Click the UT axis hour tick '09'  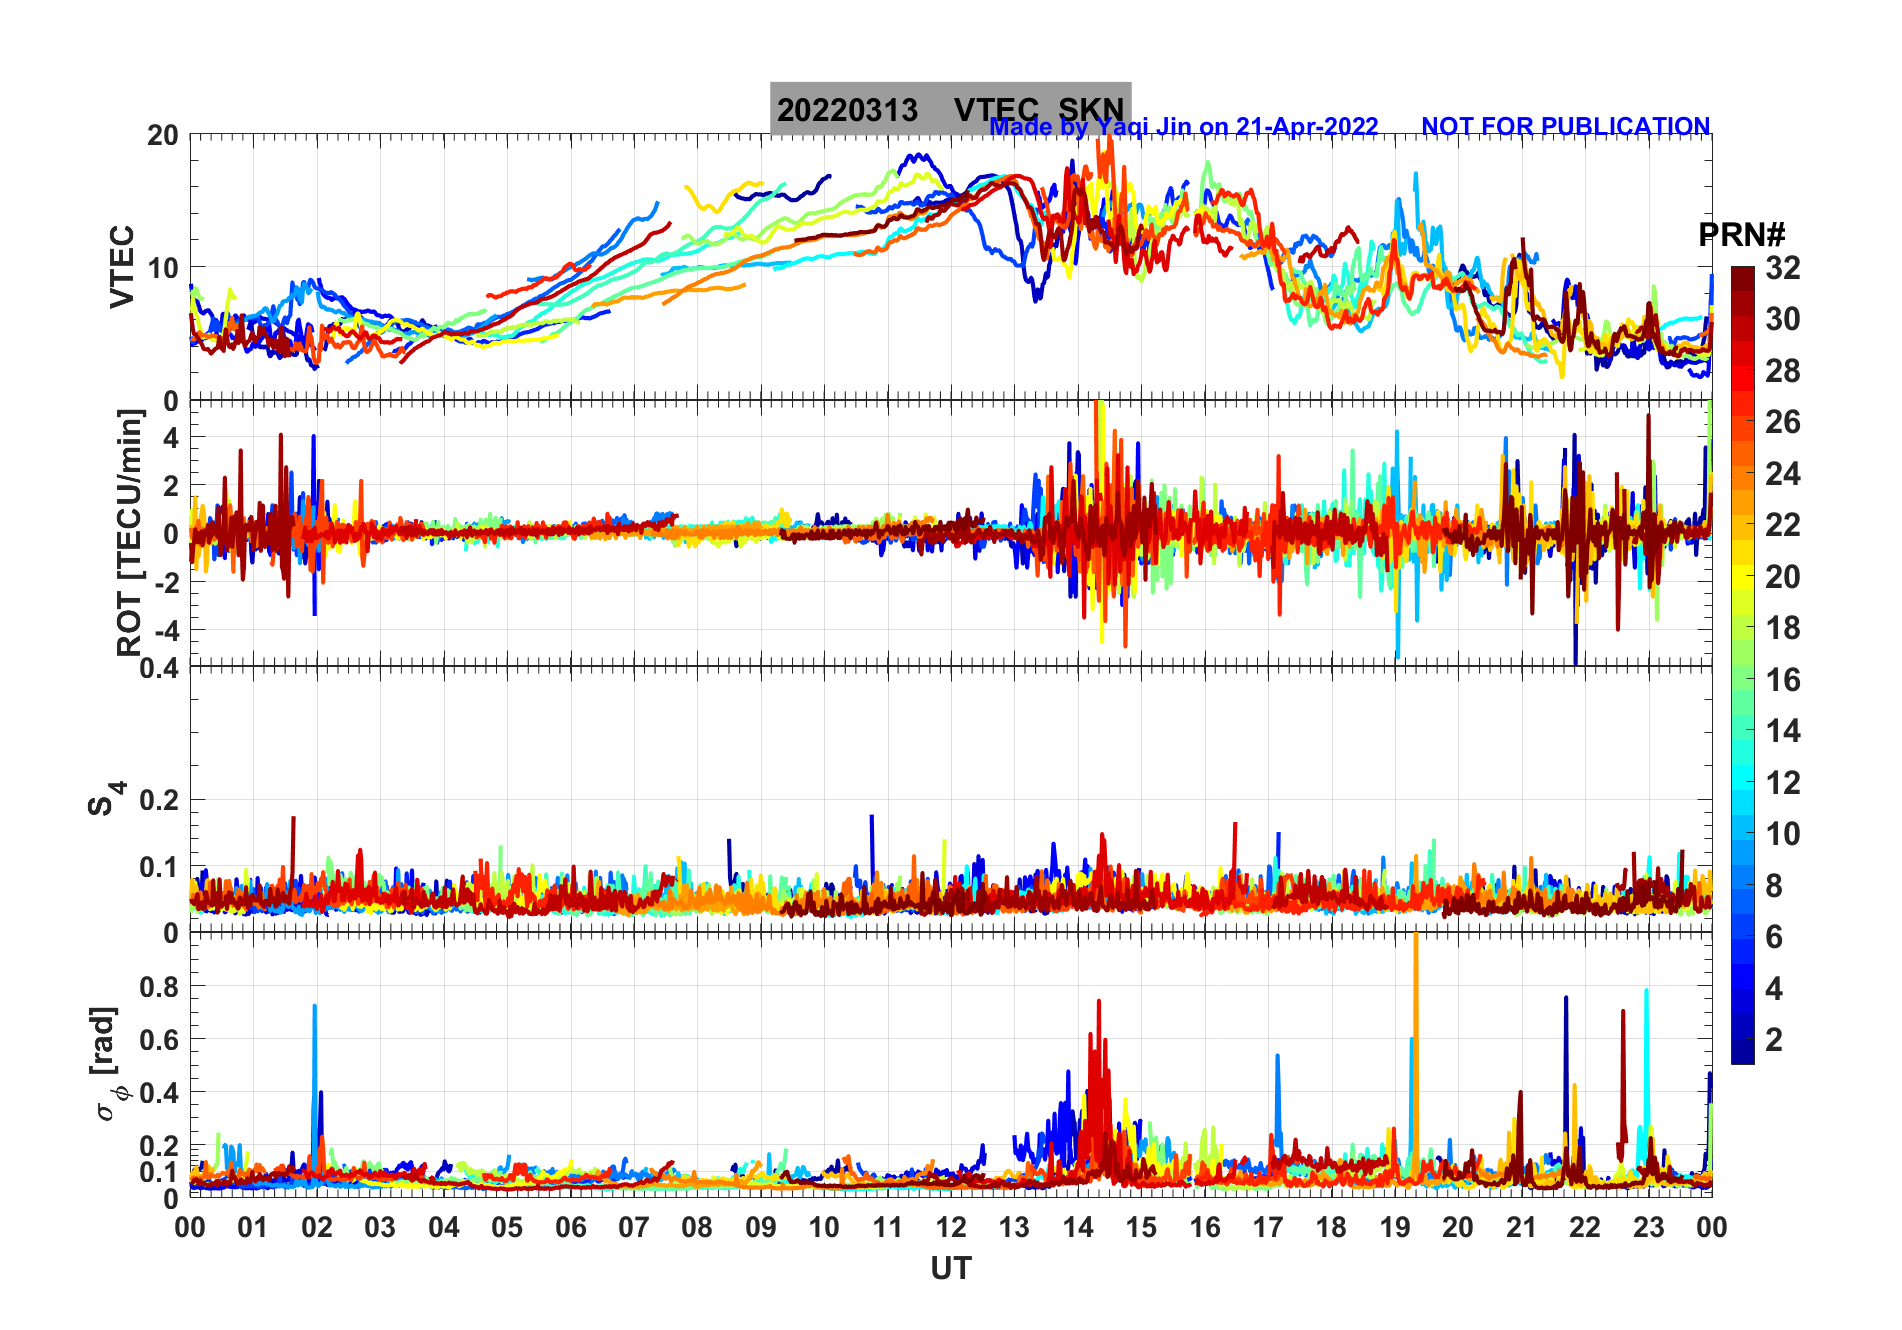click(761, 1227)
